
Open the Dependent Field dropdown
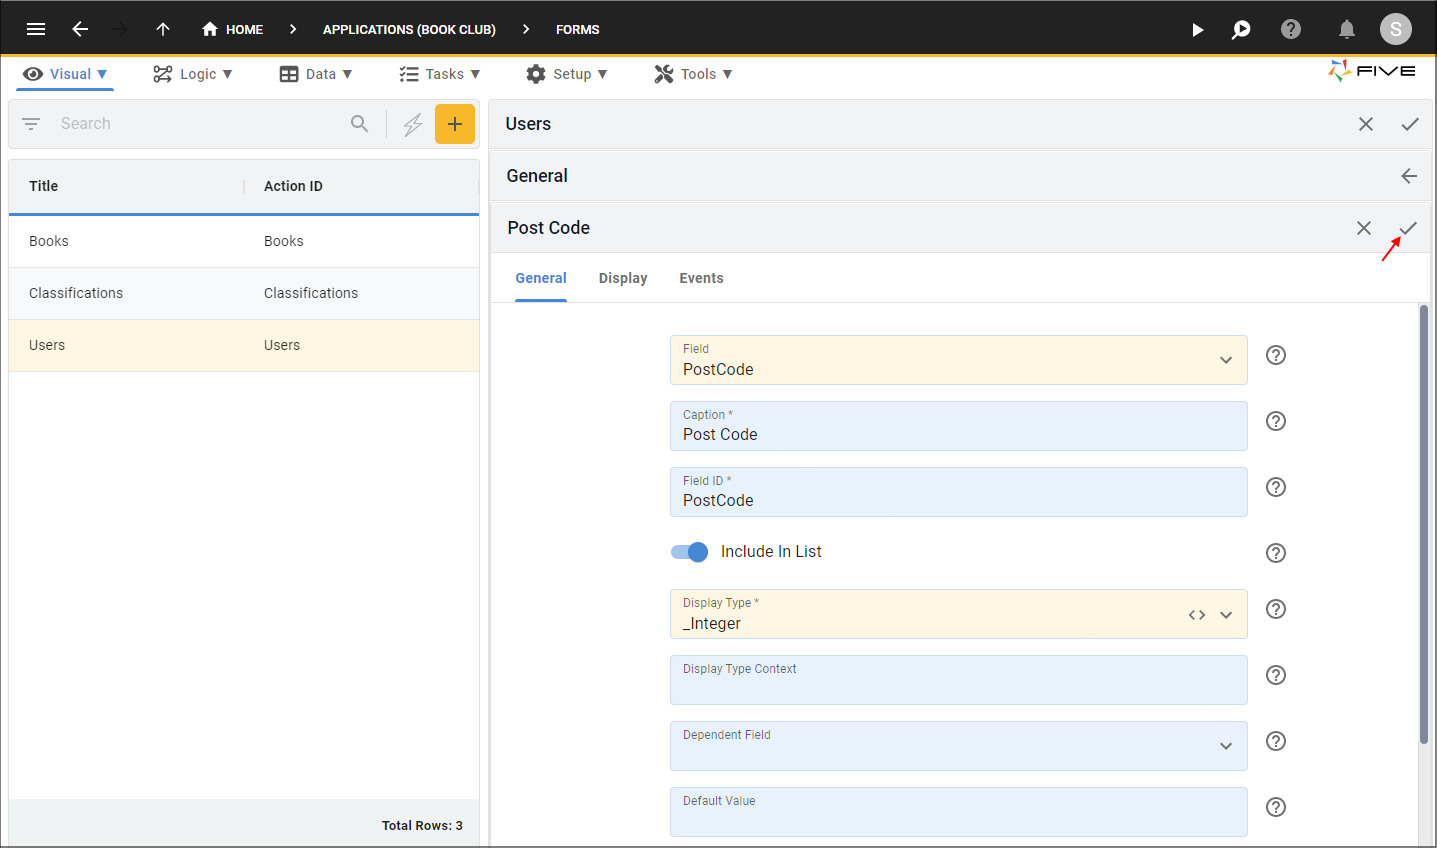(959, 746)
